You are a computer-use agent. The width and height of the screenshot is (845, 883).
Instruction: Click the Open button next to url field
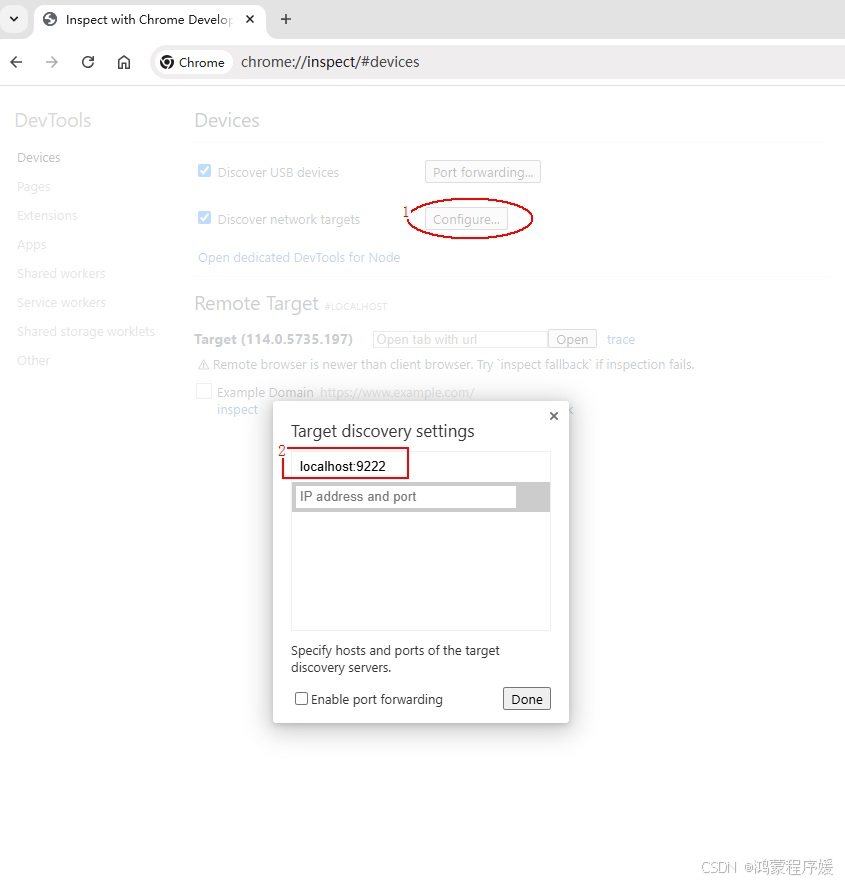(572, 340)
